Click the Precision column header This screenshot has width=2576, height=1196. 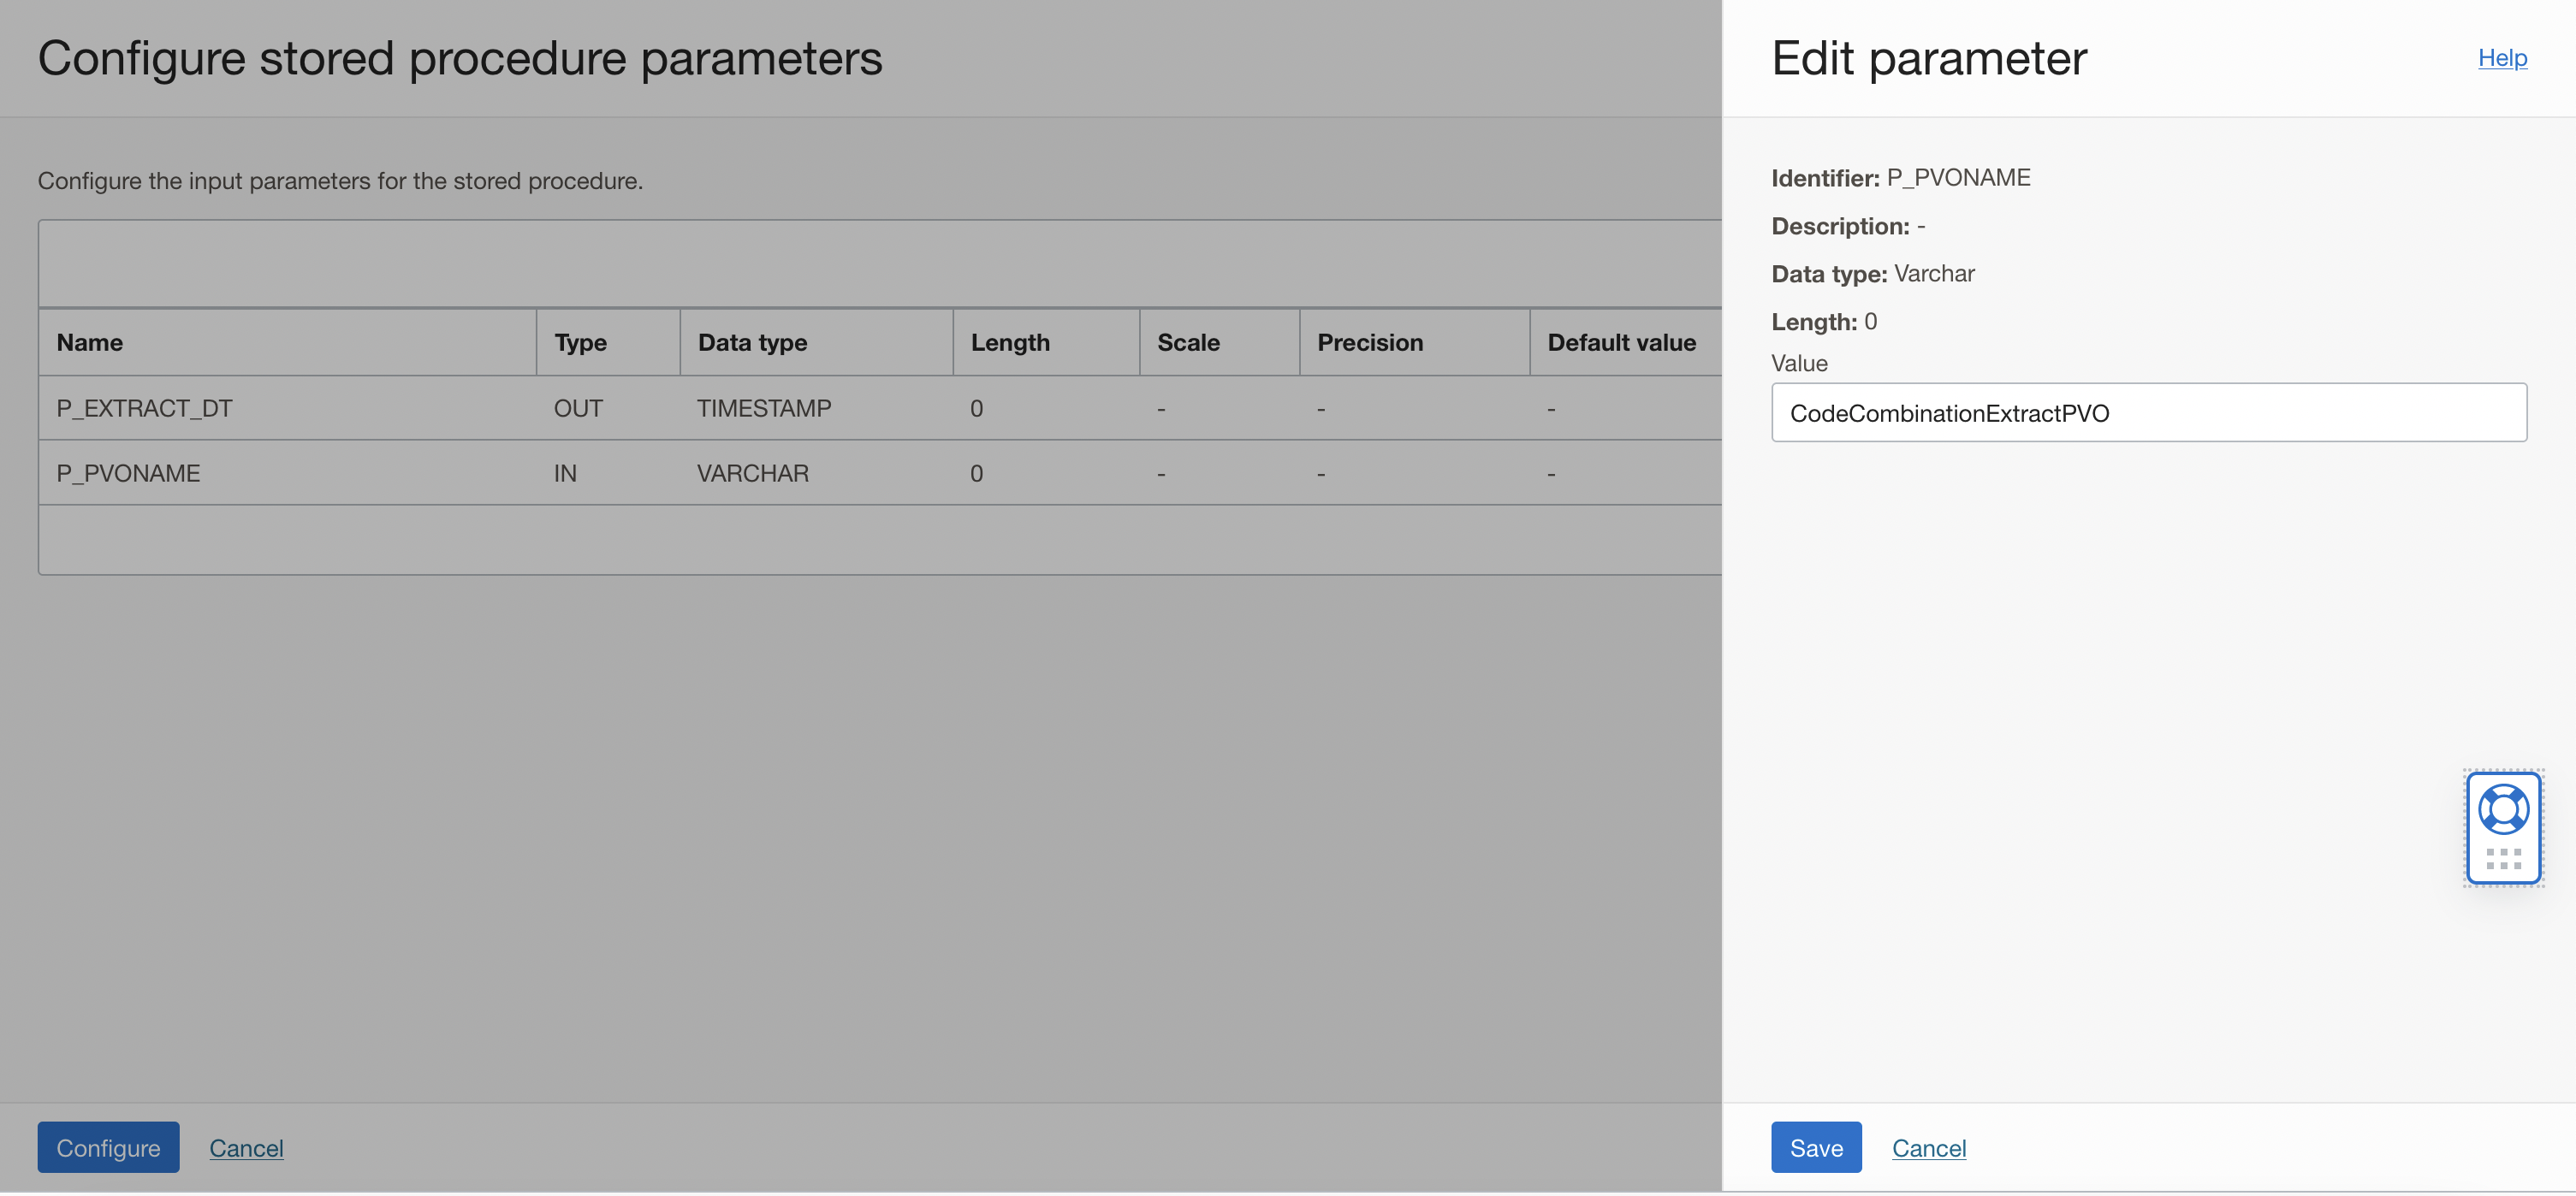[1369, 342]
